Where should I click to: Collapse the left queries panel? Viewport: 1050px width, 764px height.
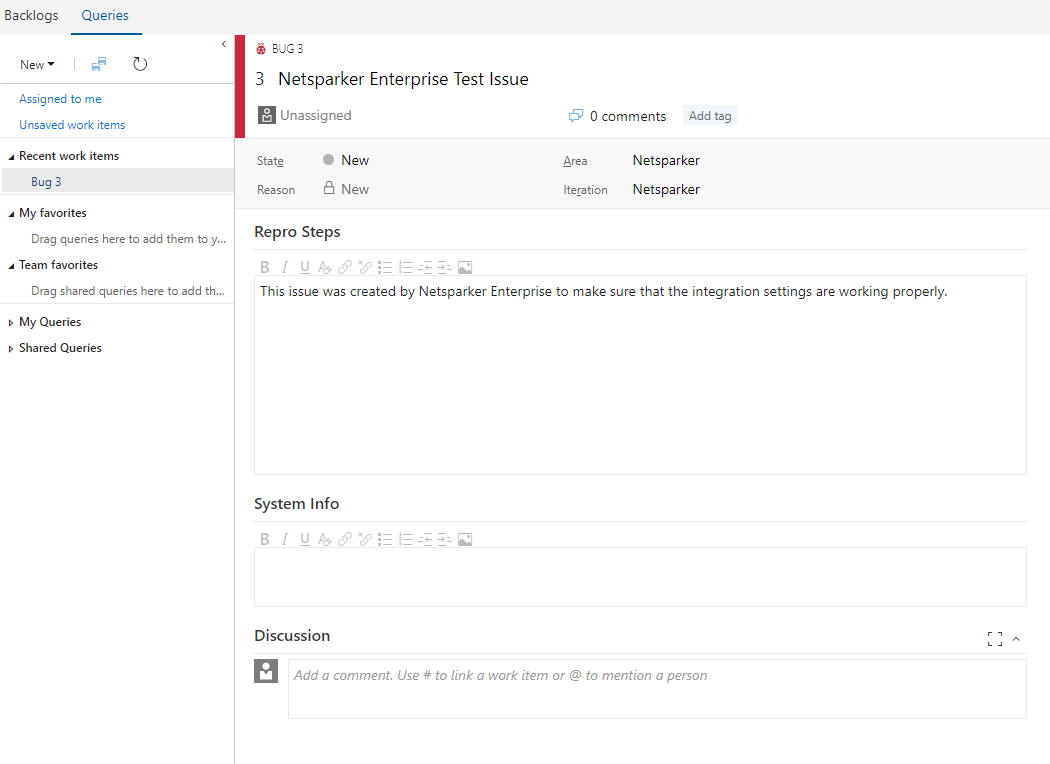223,44
